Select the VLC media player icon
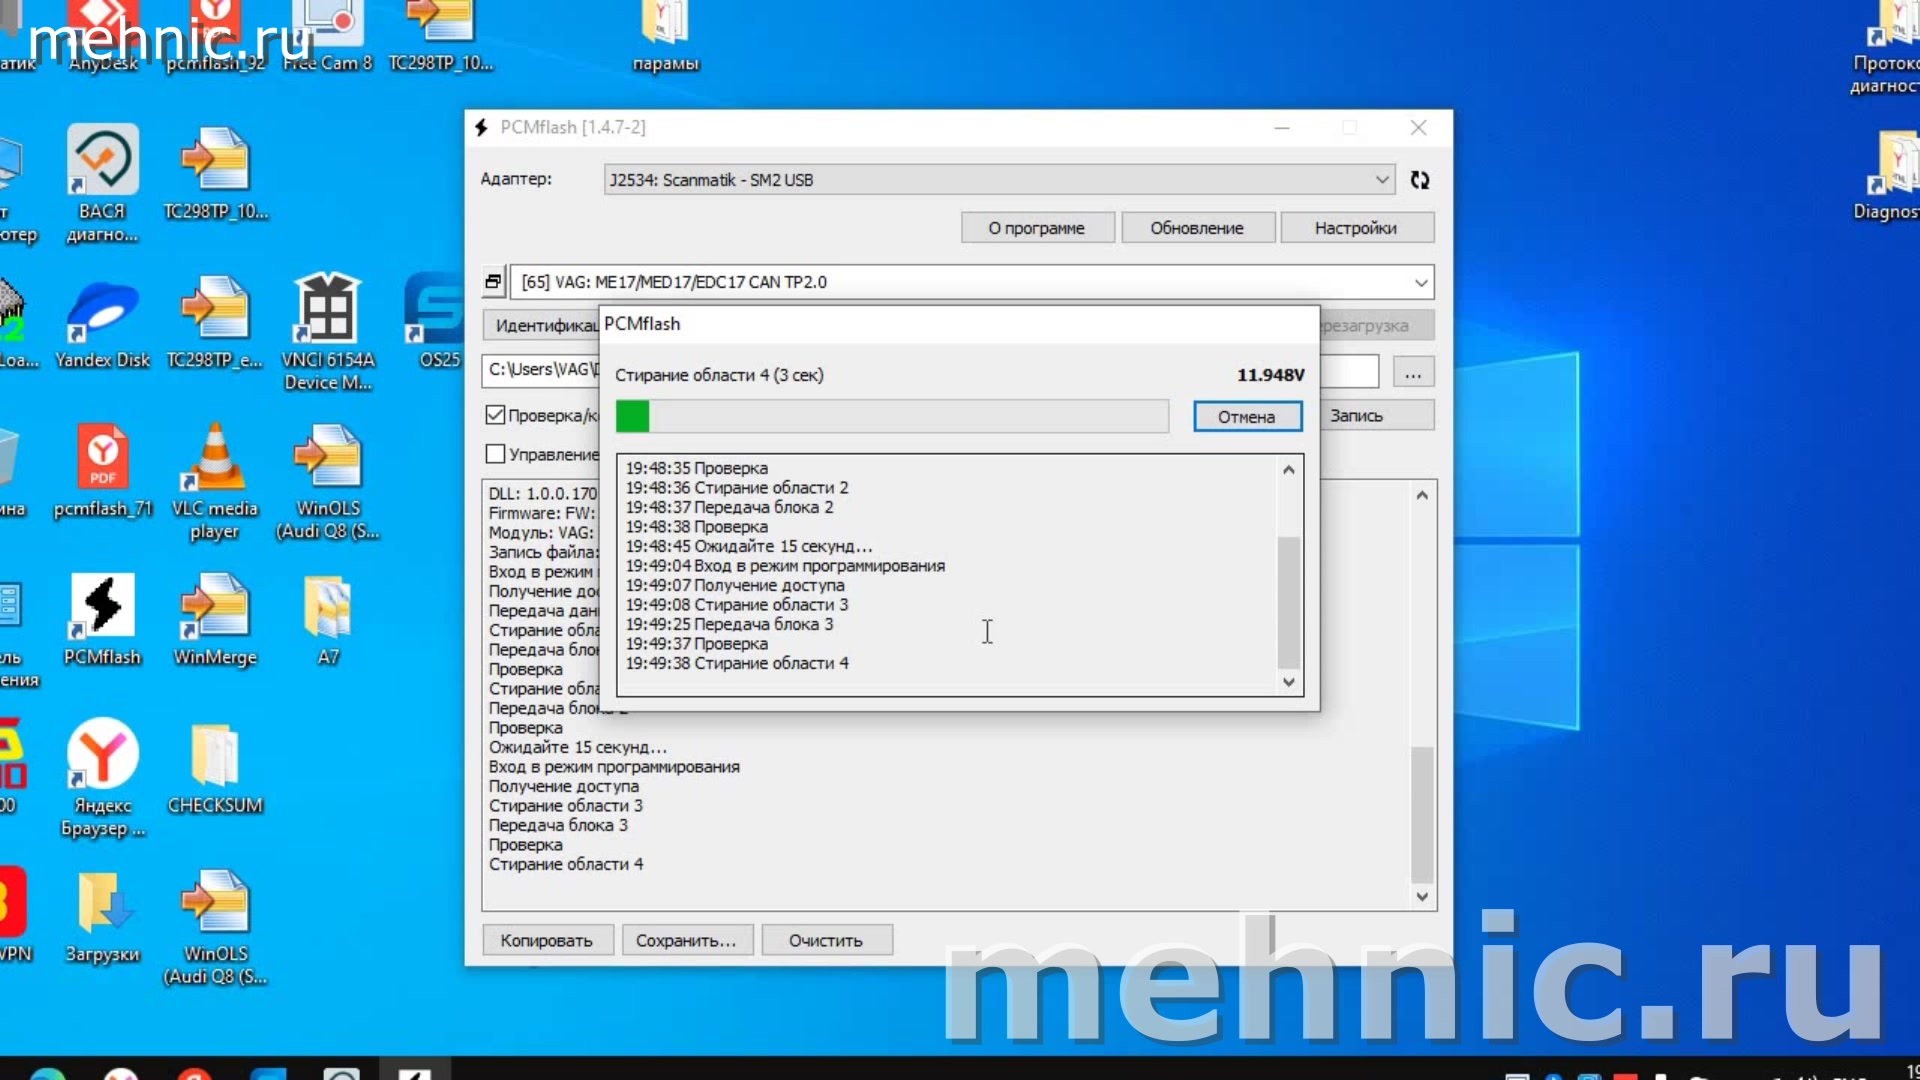The height and width of the screenshot is (1080, 1920). (215, 482)
